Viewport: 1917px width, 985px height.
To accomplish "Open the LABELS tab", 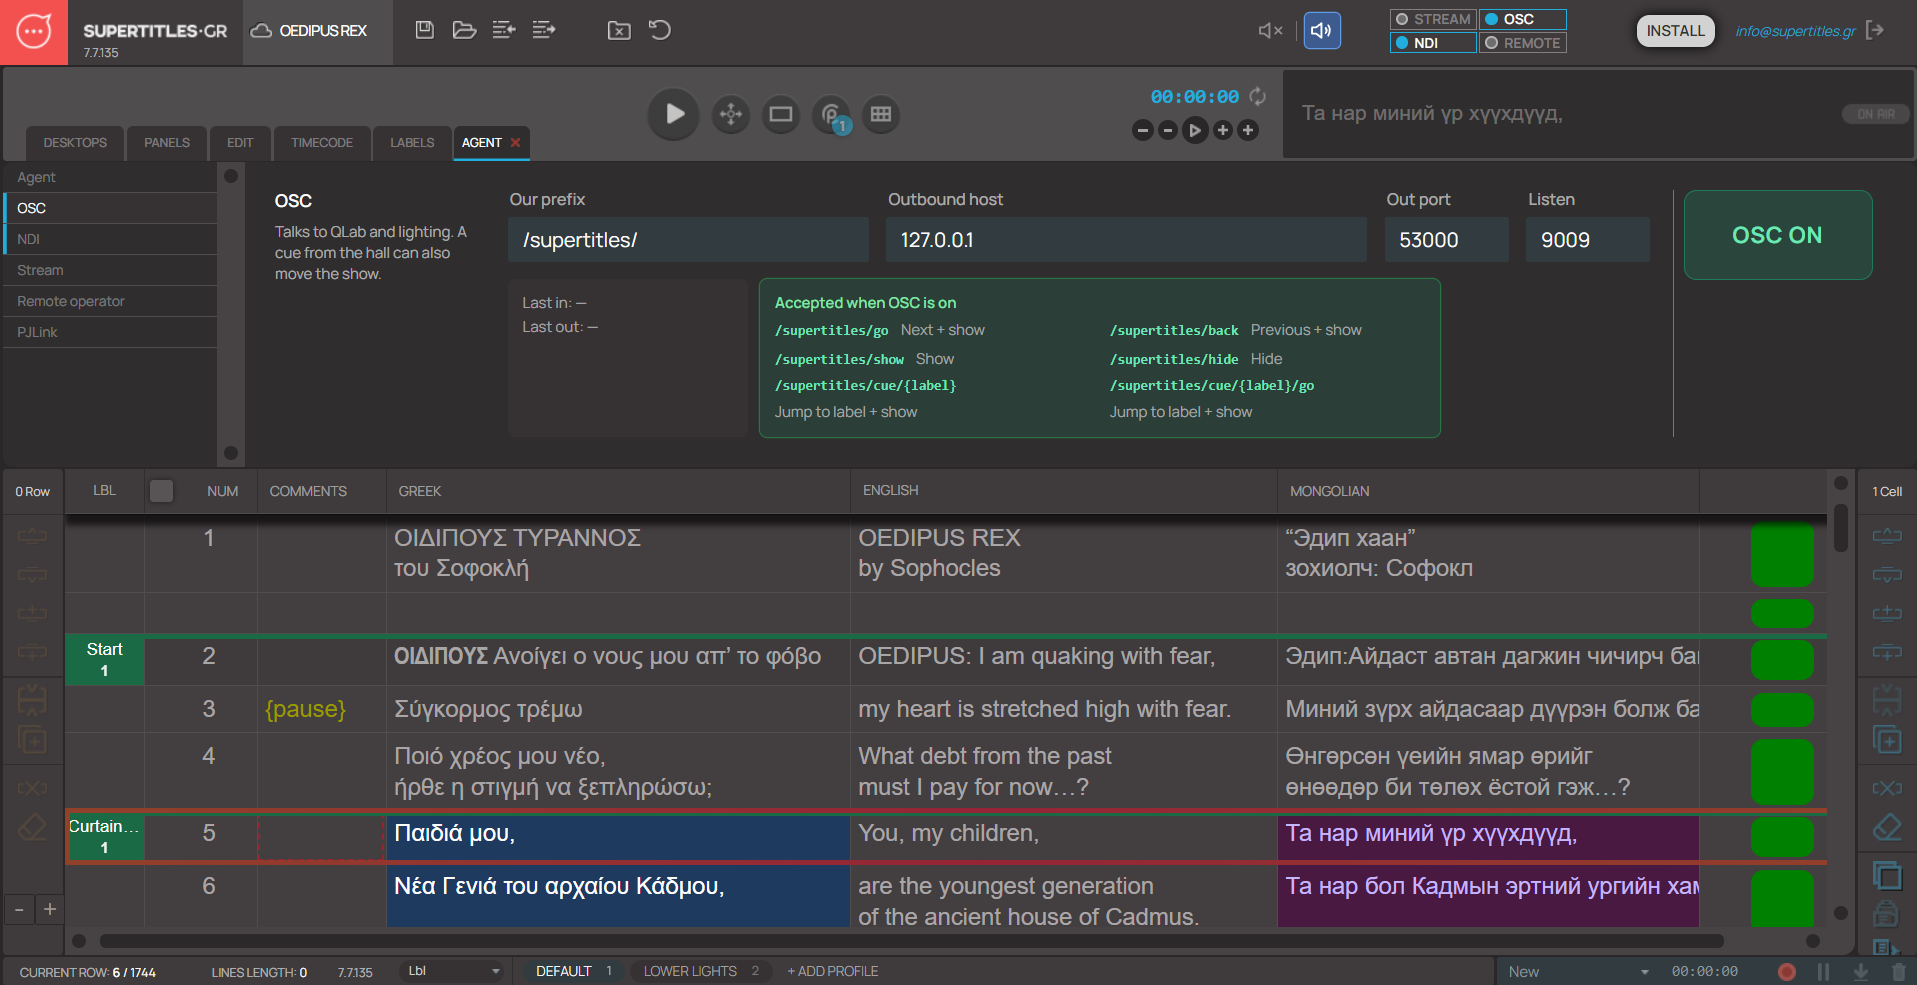I will (x=412, y=143).
